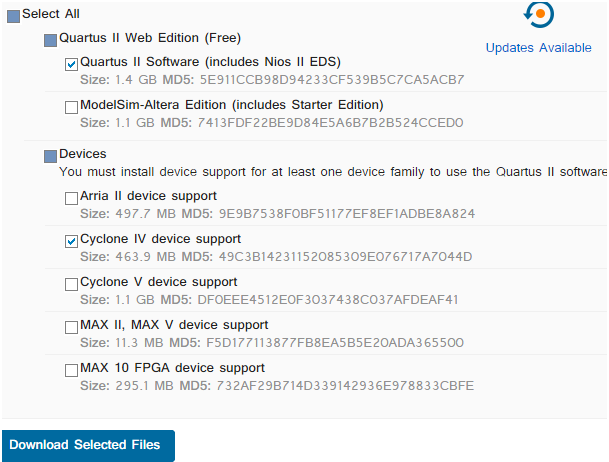This screenshot has width=609, height=462.
Task: Uncheck Quartus II Software checkbox
Action: [x=71, y=64]
